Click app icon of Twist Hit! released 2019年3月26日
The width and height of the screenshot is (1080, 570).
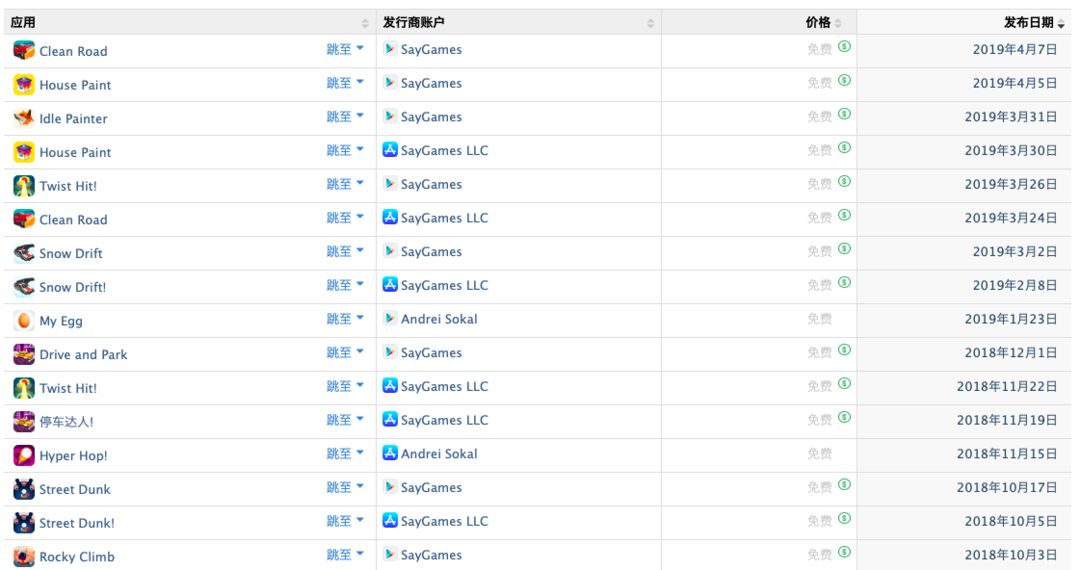coord(24,186)
